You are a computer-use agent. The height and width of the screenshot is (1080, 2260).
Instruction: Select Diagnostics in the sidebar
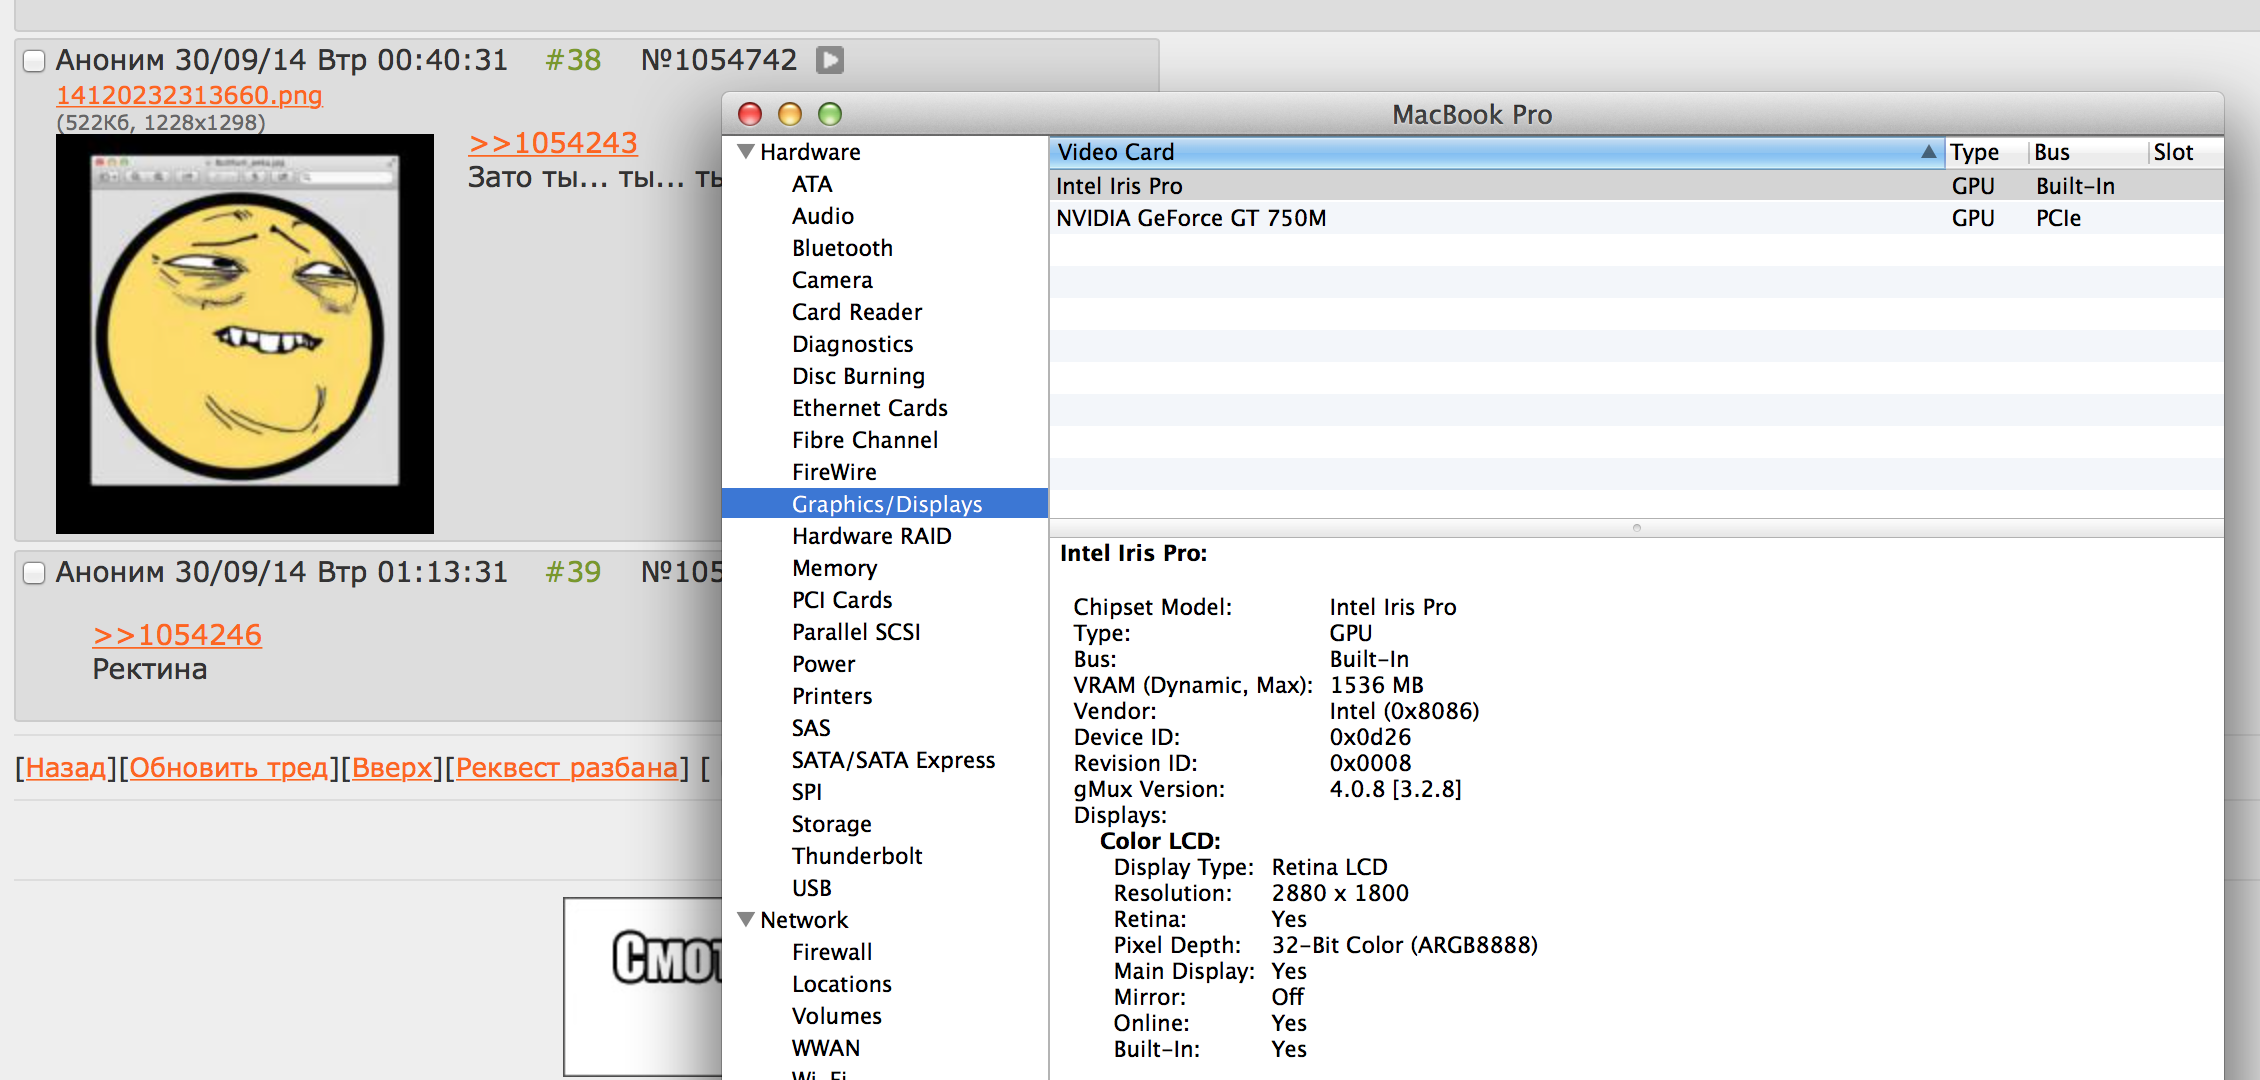pos(853,344)
